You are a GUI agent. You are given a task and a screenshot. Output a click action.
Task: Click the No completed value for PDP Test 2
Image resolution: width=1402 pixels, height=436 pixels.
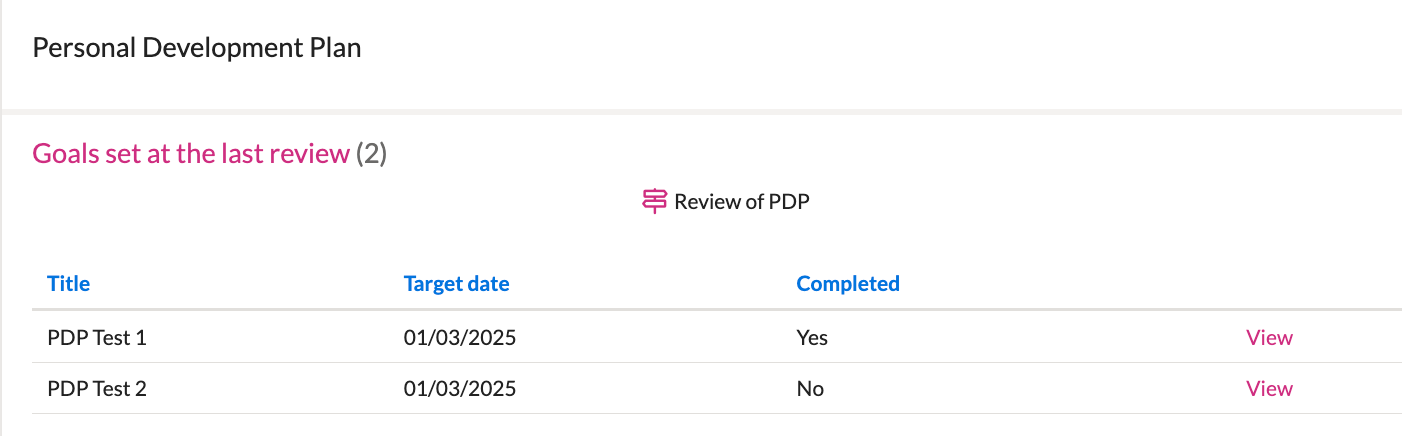click(x=810, y=388)
